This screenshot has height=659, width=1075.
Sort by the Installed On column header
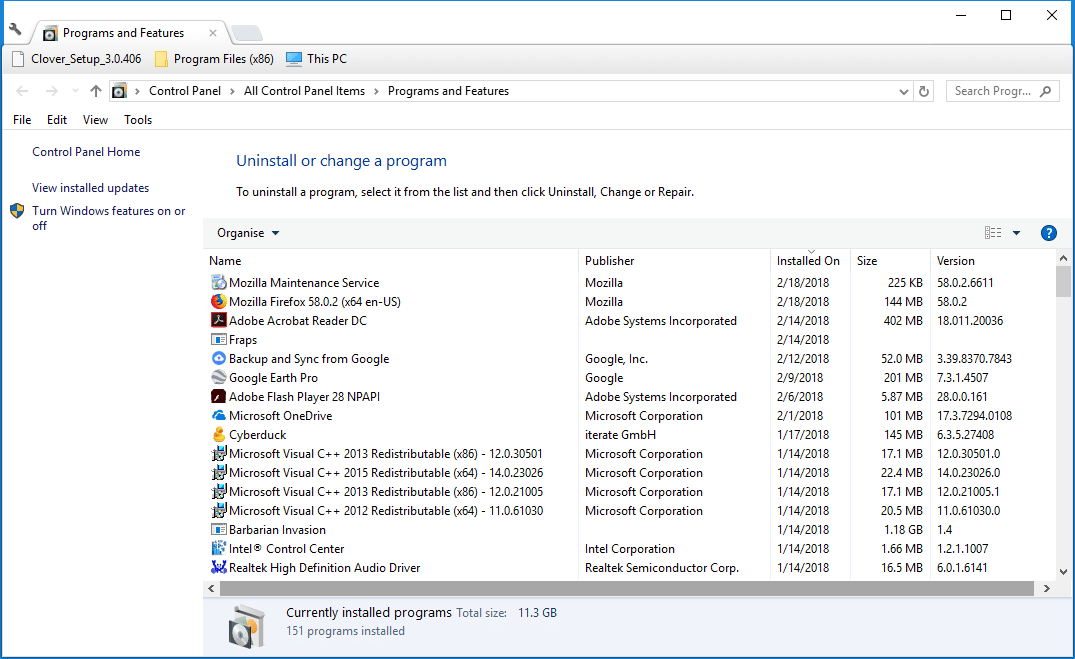tap(810, 261)
